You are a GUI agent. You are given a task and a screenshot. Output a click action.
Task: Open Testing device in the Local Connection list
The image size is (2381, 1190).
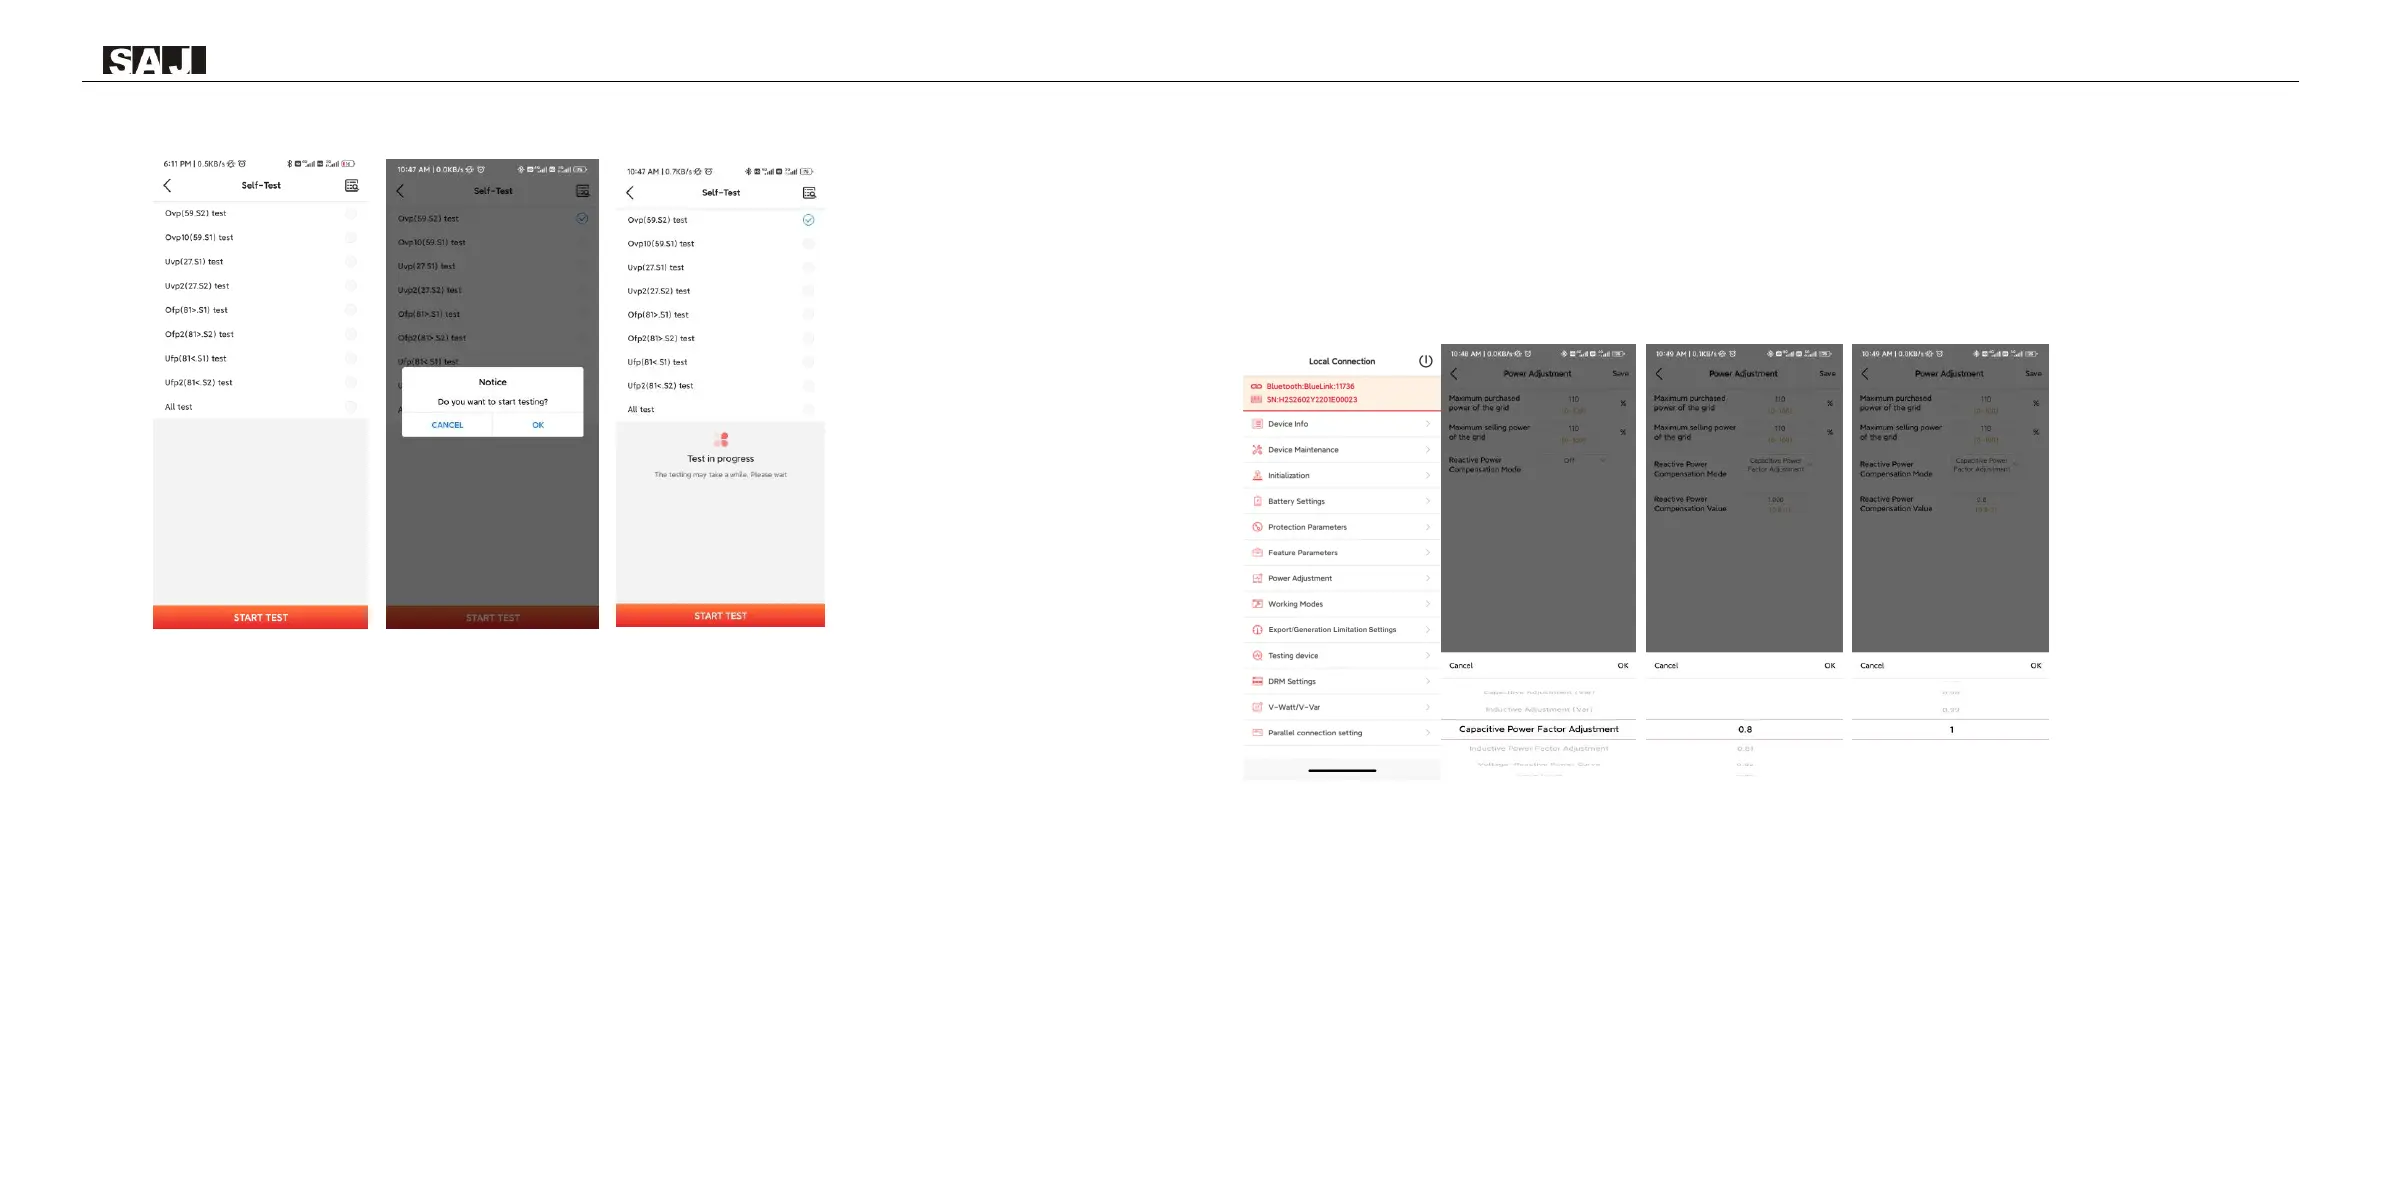(x=1342, y=656)
